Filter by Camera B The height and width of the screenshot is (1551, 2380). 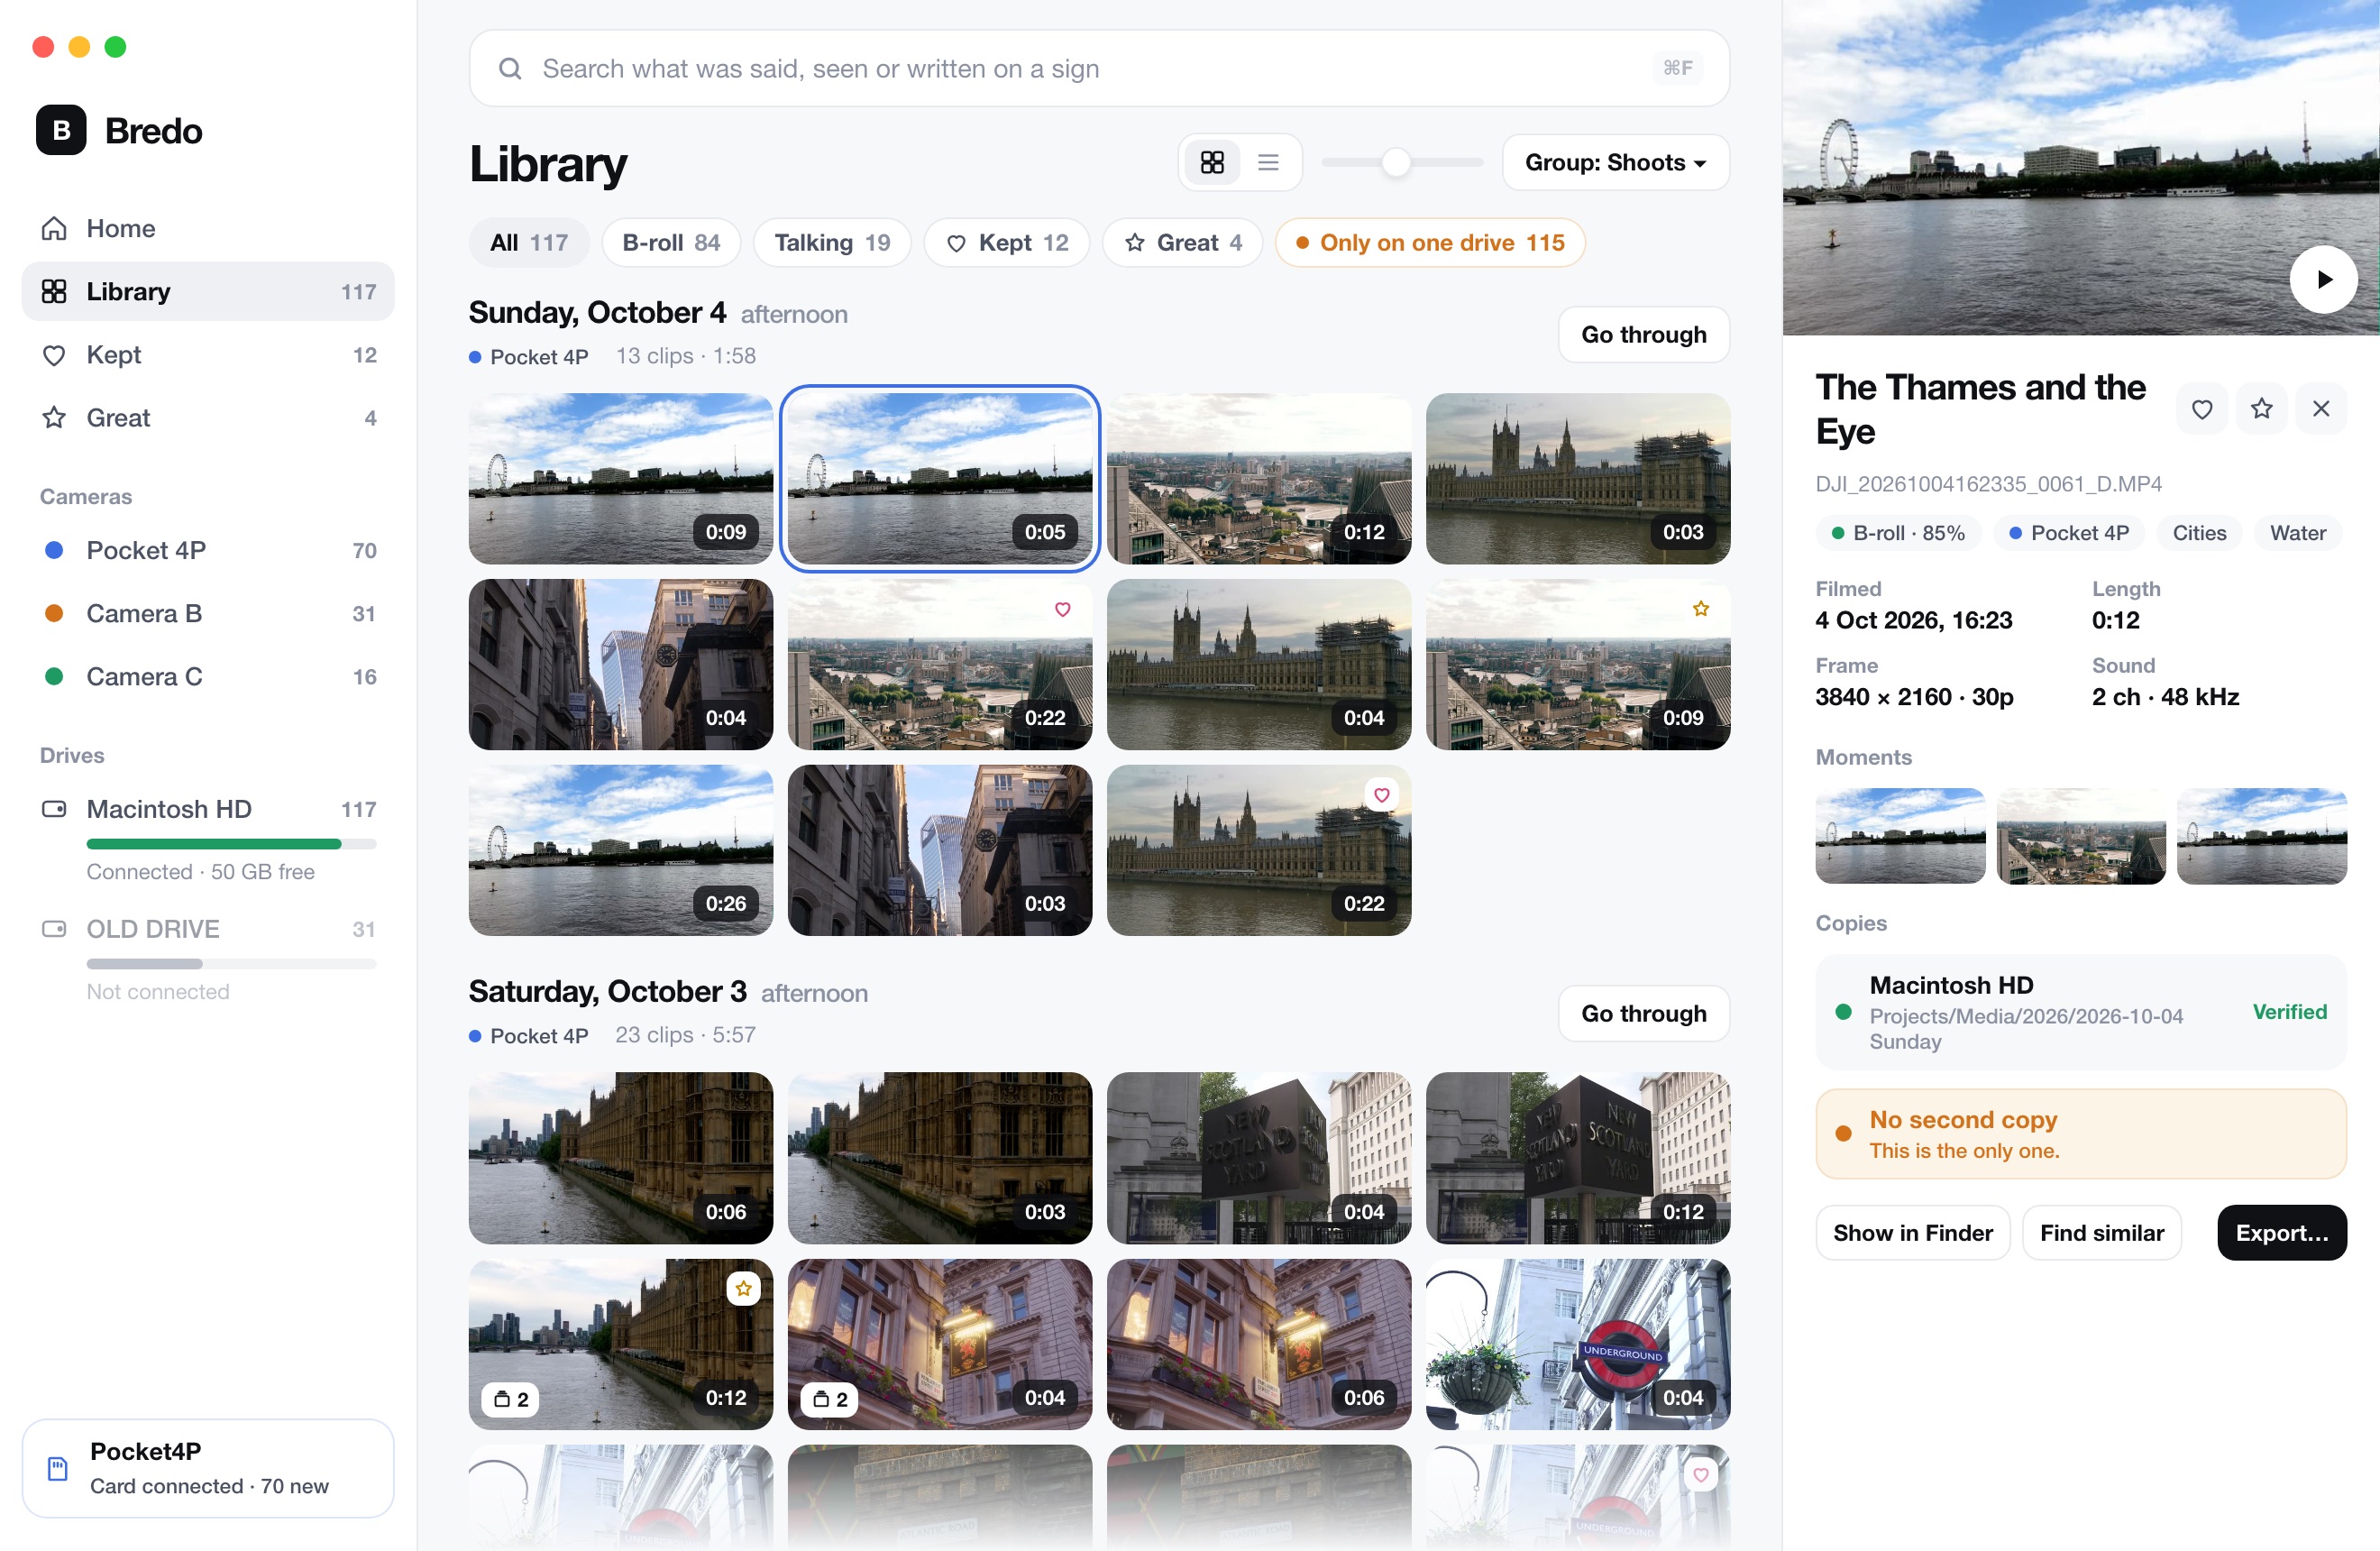pos(208,613)
